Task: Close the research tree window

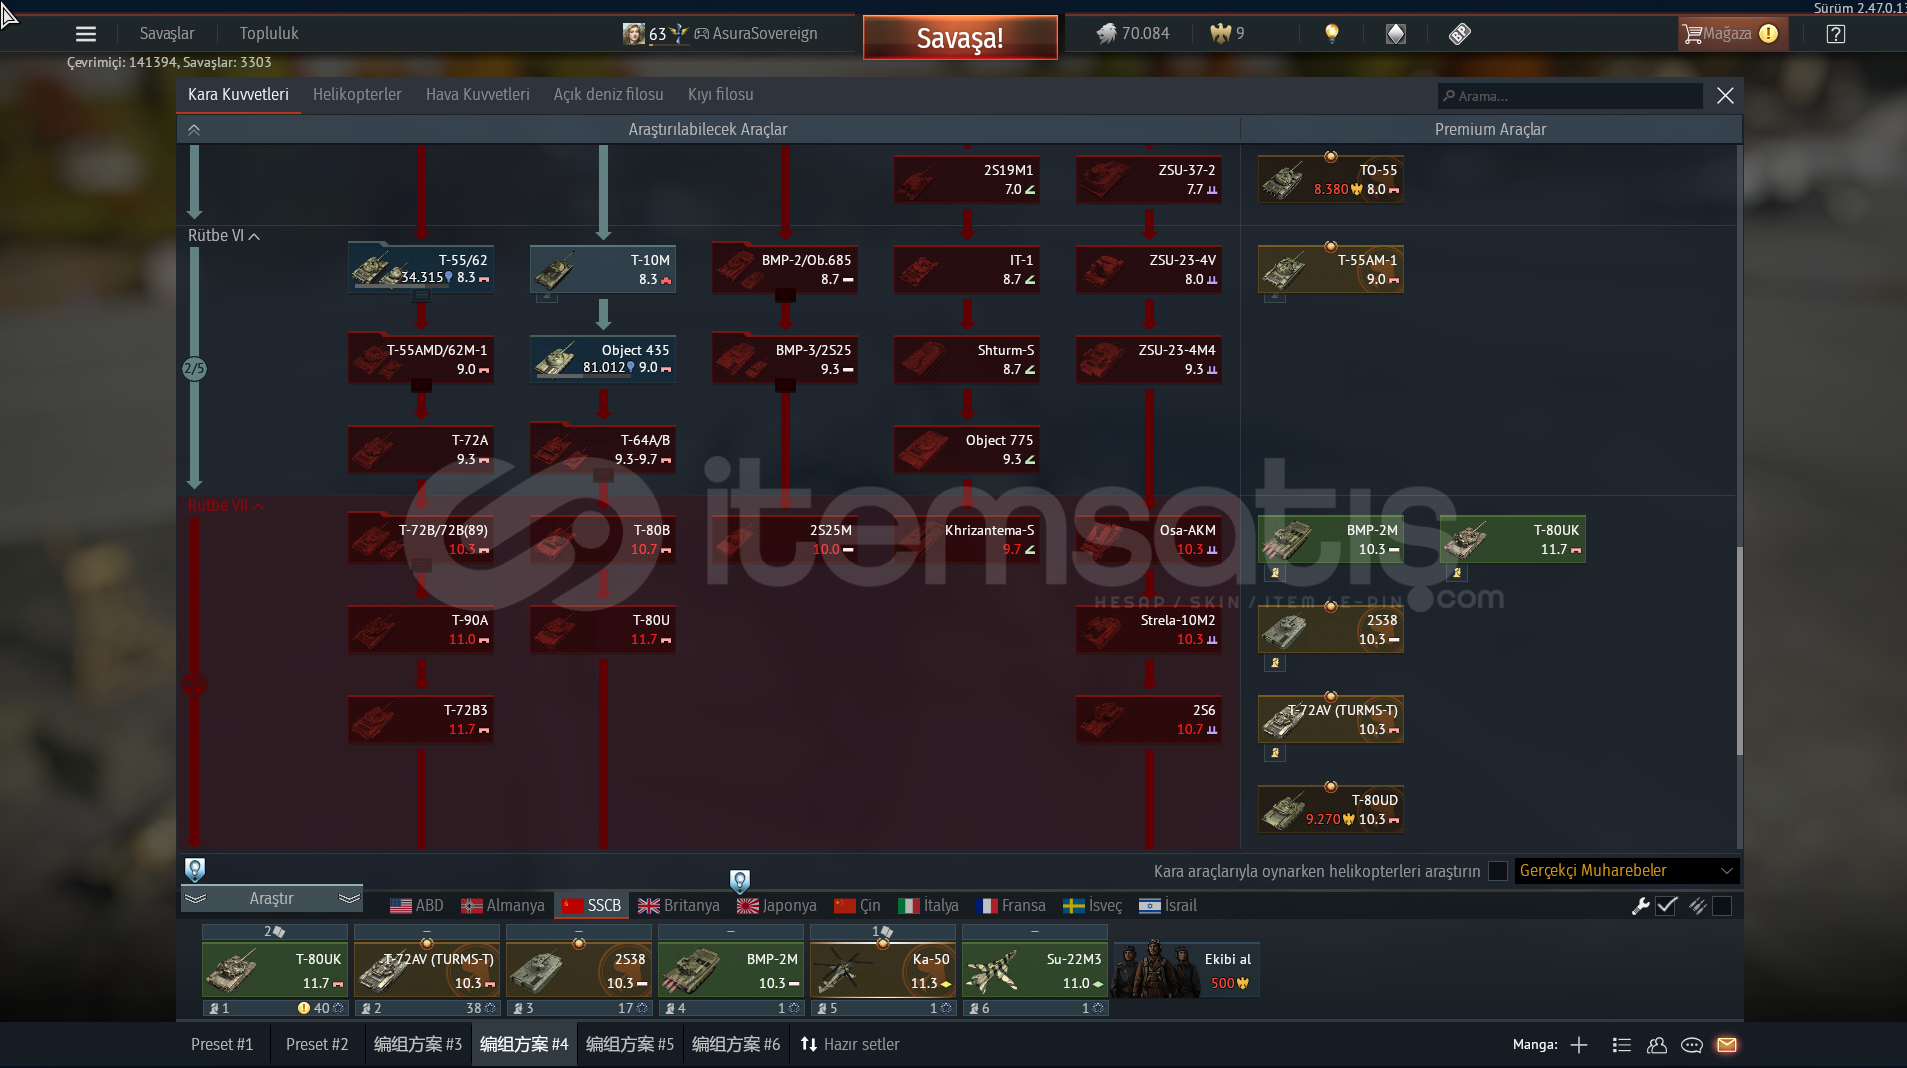Action: [x=1725, y=96]
